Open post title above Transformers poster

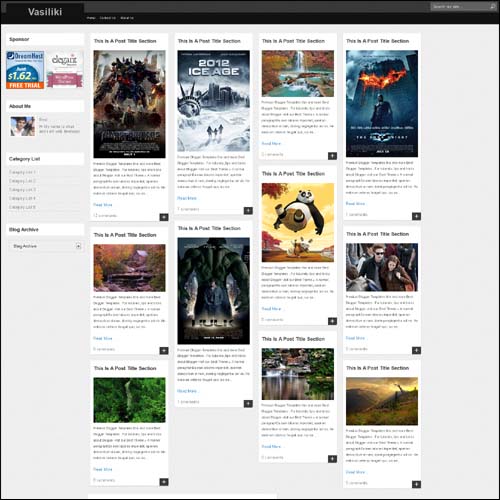point(125,41)
